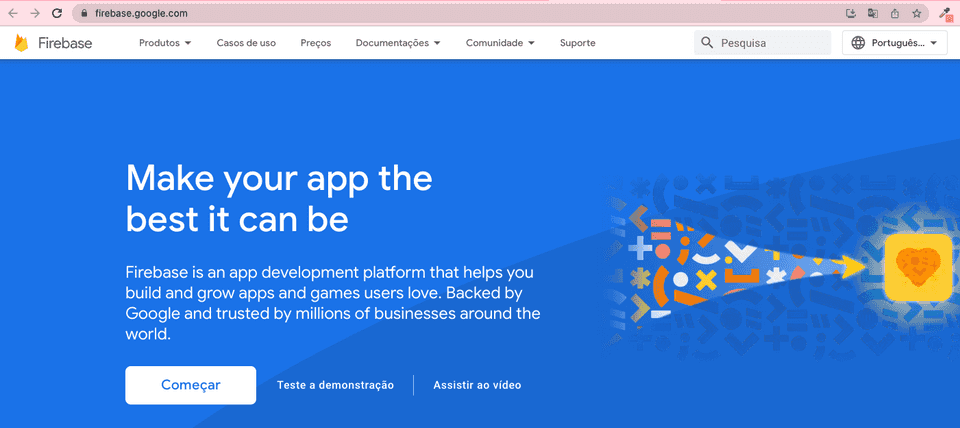960x428 pixels.
Task: Click the share page icon
Action: [x=894, y=13]
